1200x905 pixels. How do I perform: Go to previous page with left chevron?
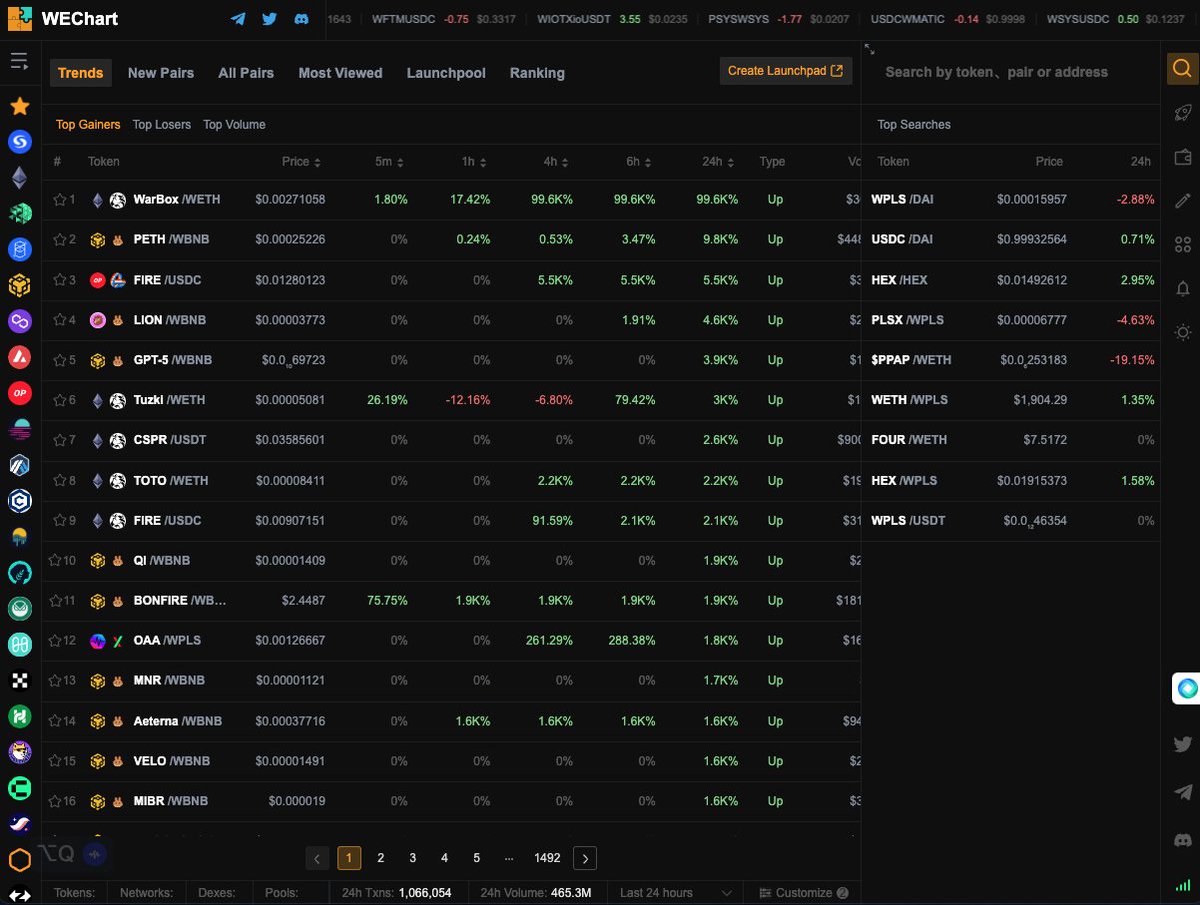(x=317, y=858)
